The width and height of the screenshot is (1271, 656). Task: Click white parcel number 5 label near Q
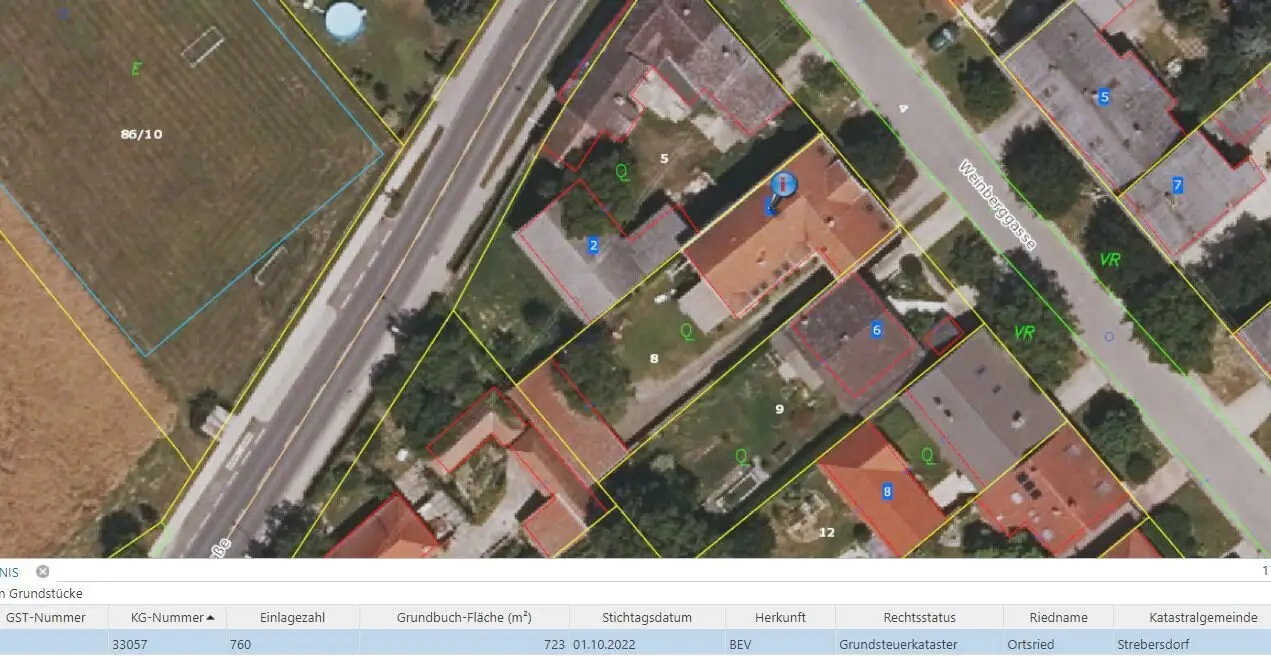tap(664, 158)
